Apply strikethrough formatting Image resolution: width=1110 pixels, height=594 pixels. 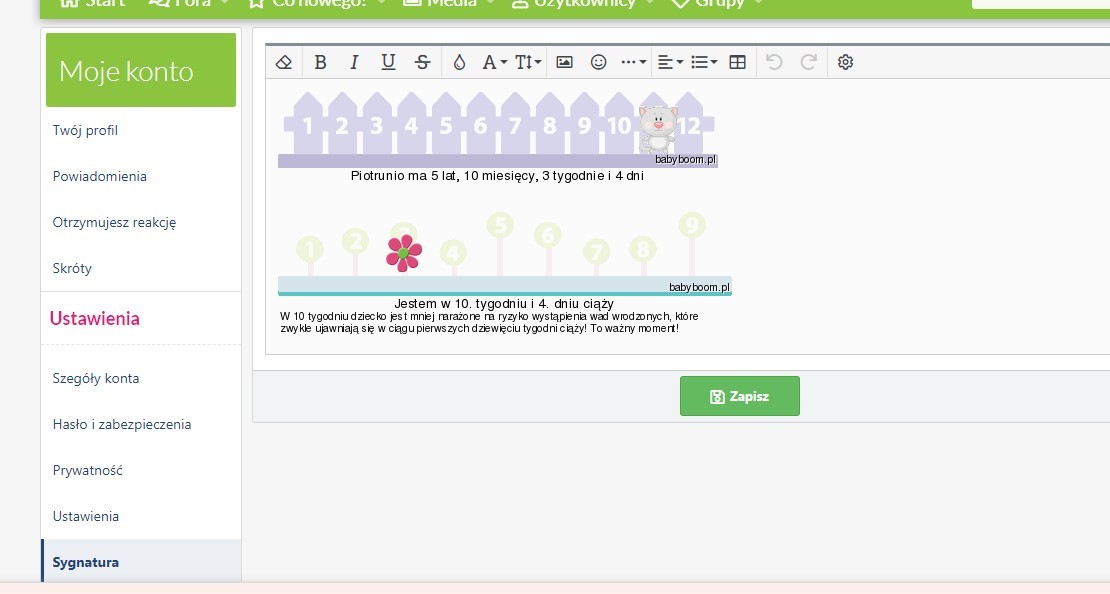point(422,62)
